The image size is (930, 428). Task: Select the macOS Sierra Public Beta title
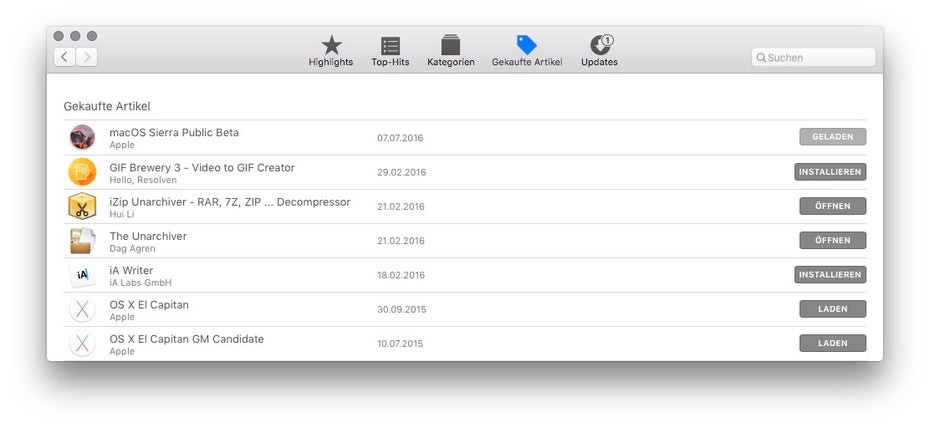pyautogui.click(x=174, y=132)
